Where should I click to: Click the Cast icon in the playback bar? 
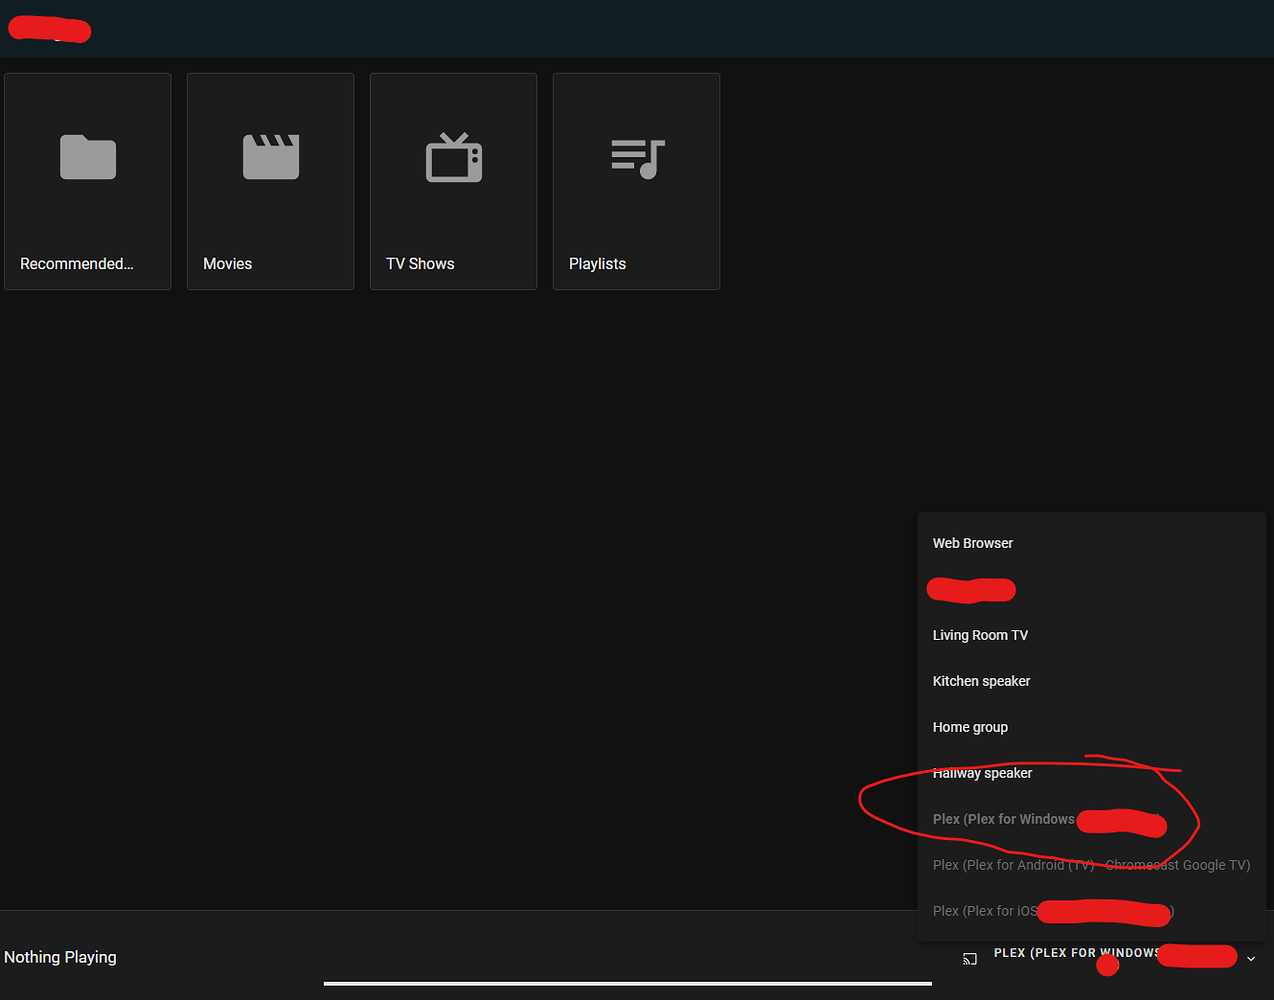[x=969, y=958]
